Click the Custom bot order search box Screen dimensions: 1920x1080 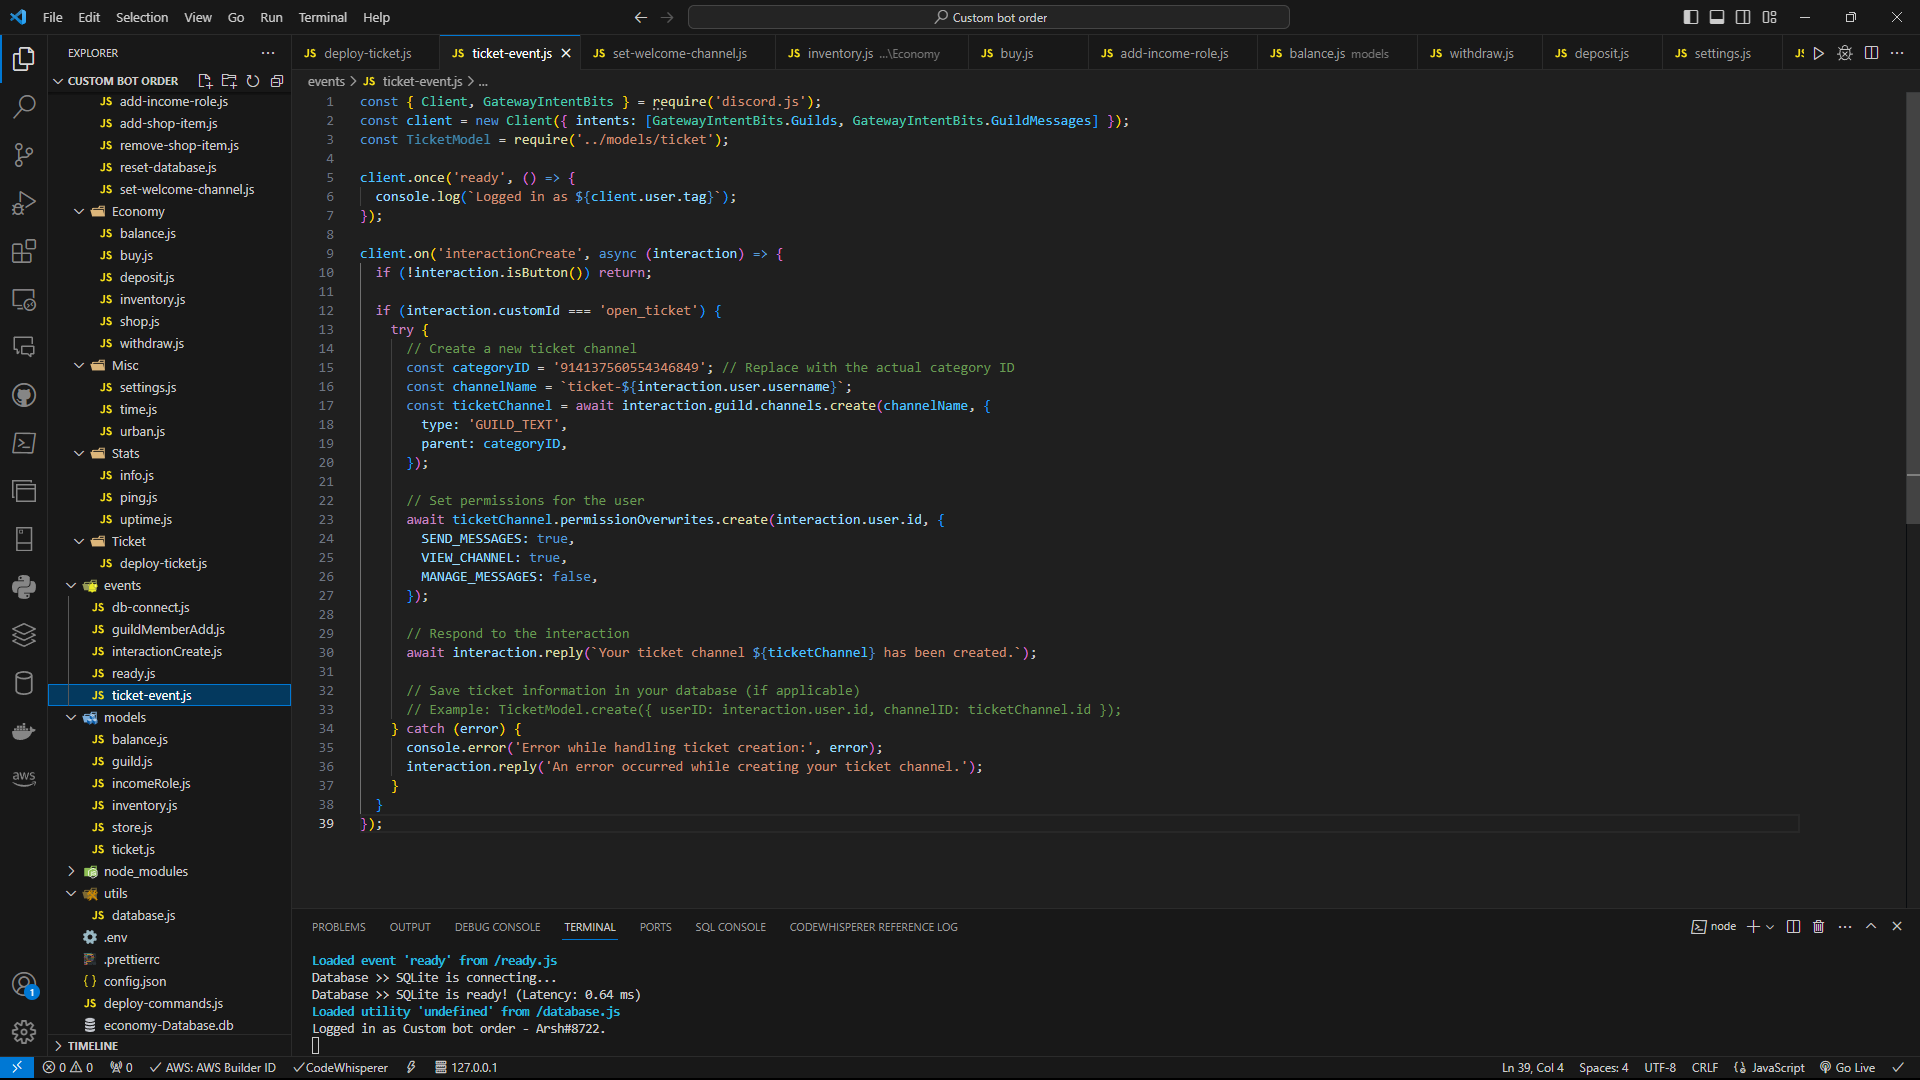tap(989, 17)
